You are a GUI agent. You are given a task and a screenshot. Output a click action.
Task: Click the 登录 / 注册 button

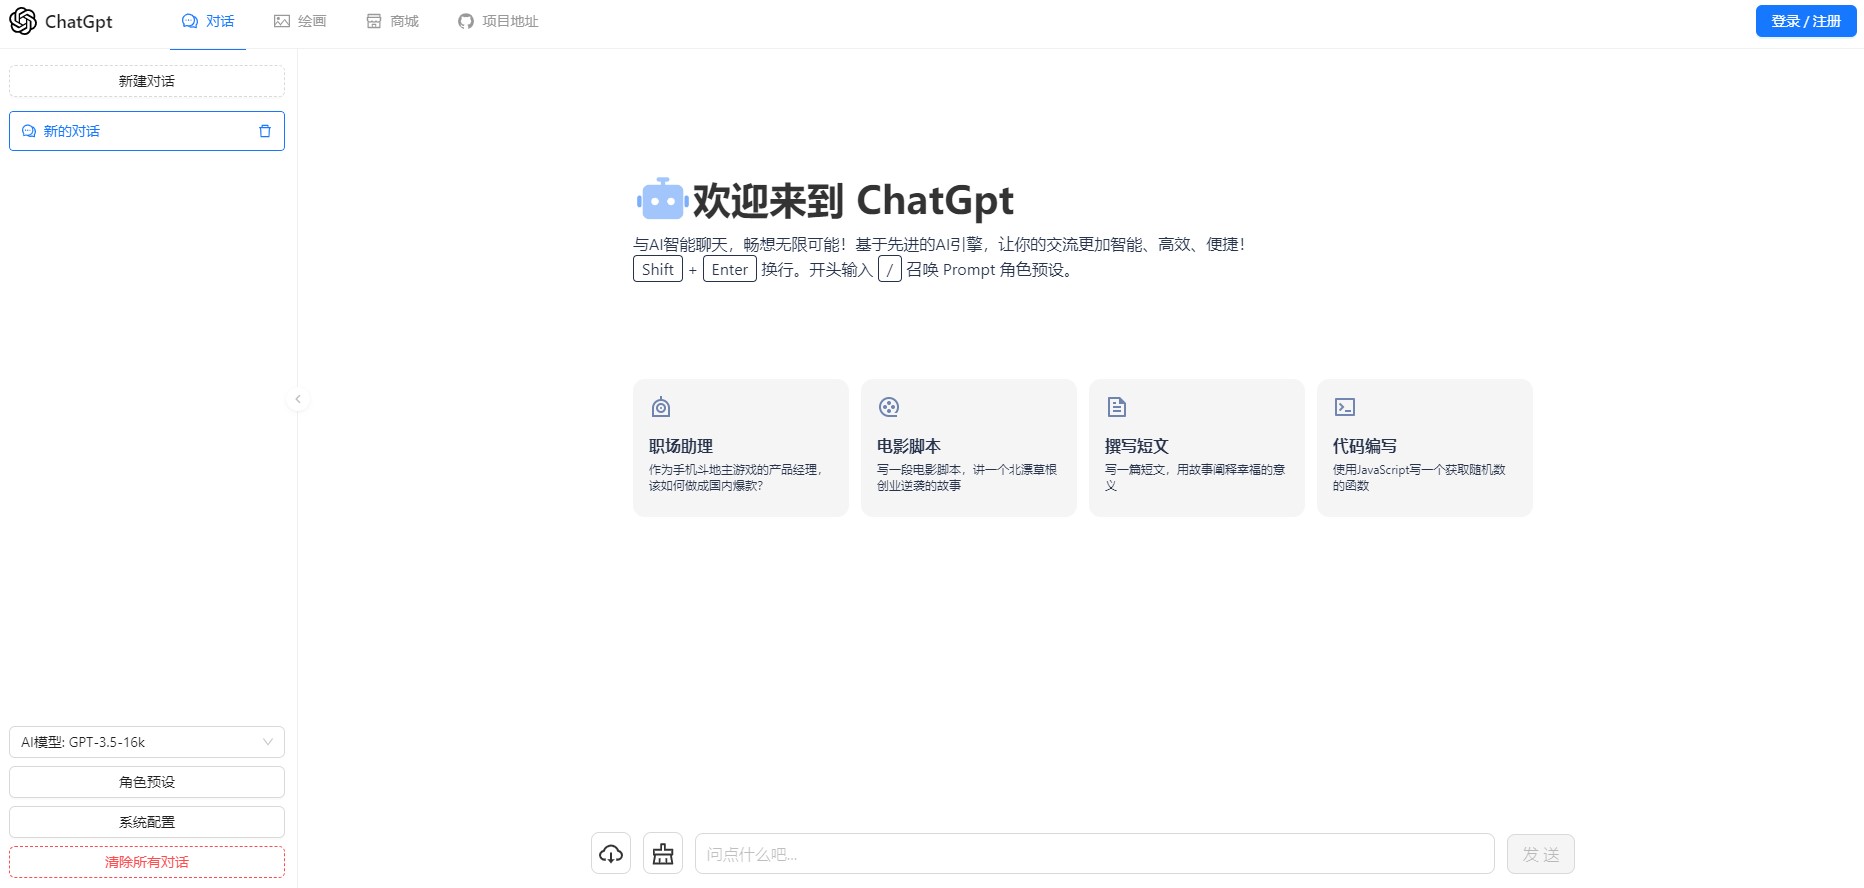(x=1805, y=21)
